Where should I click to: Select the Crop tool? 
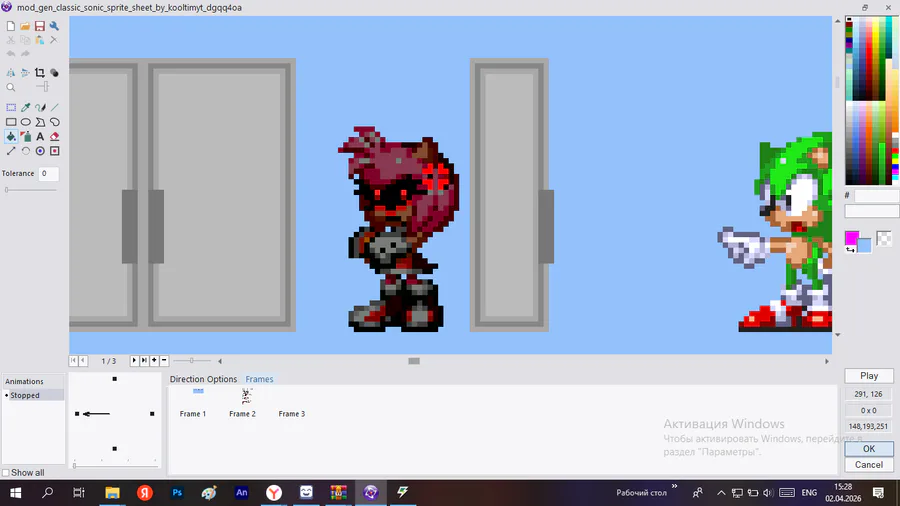click(40, 73)
